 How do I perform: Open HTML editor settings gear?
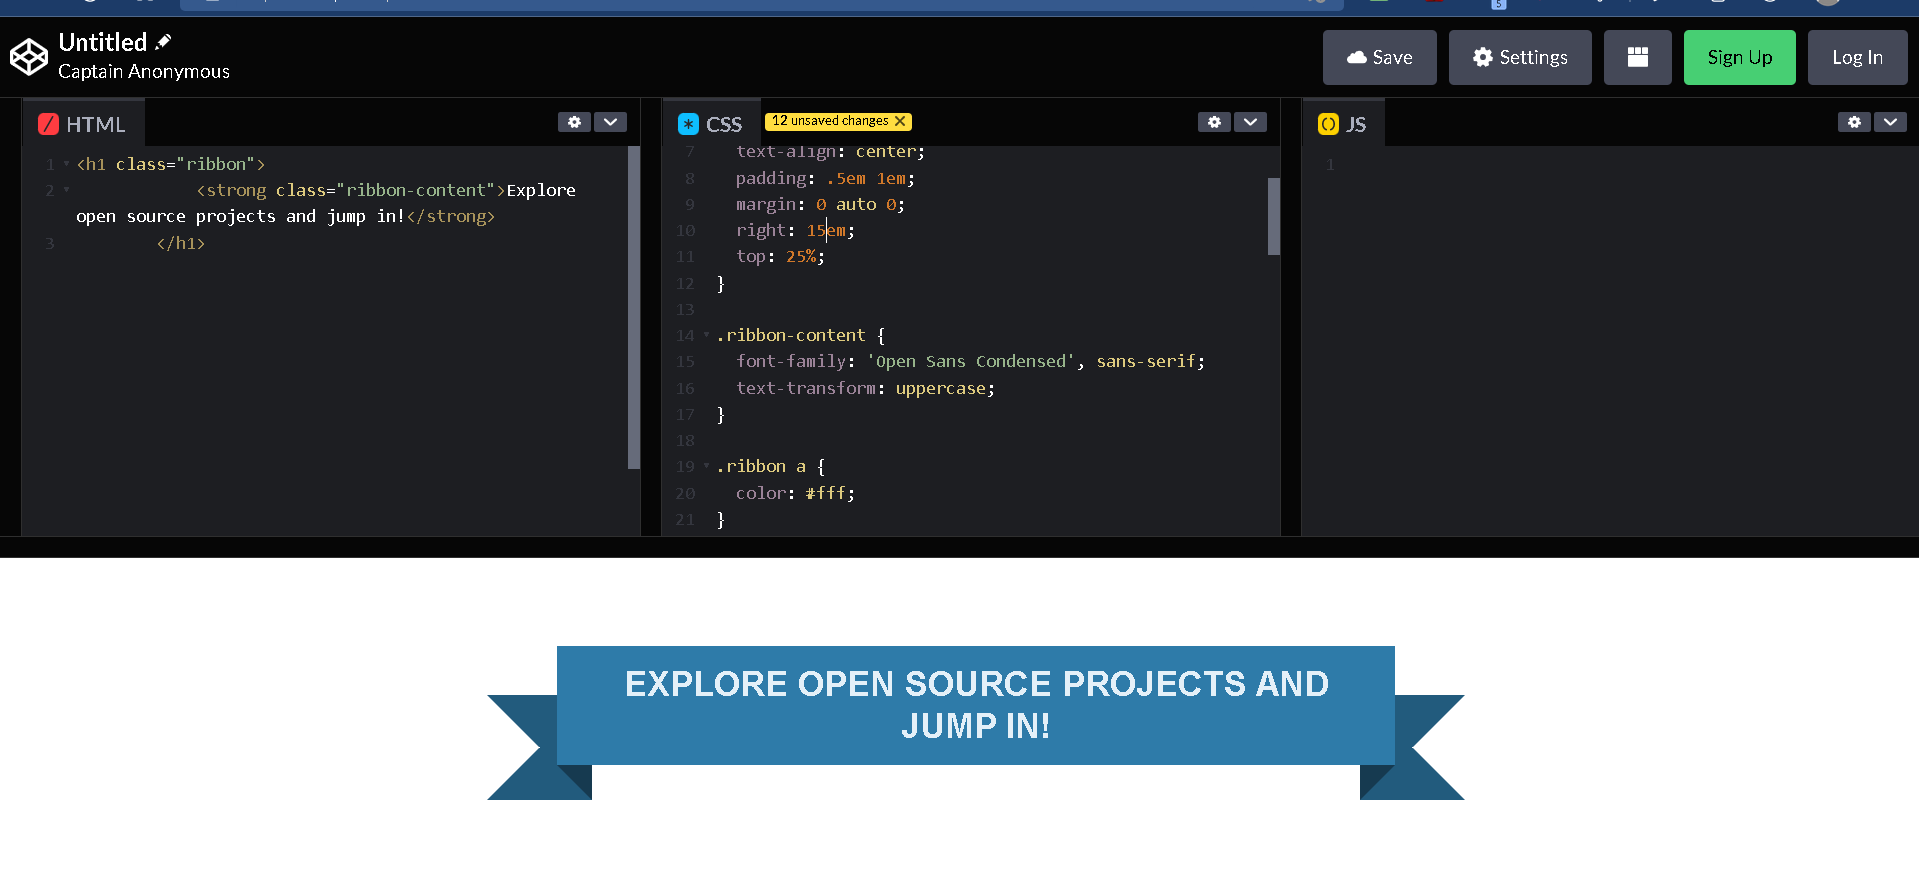pos(574,122)
